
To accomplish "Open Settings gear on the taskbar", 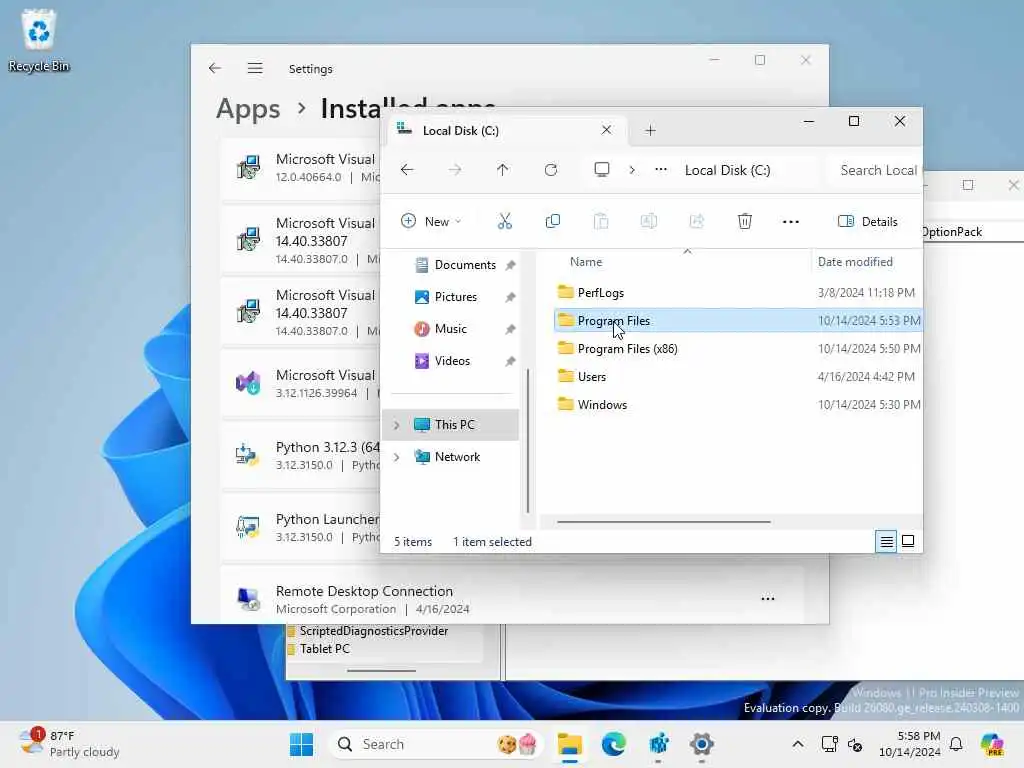I will [x=701, y=744].
